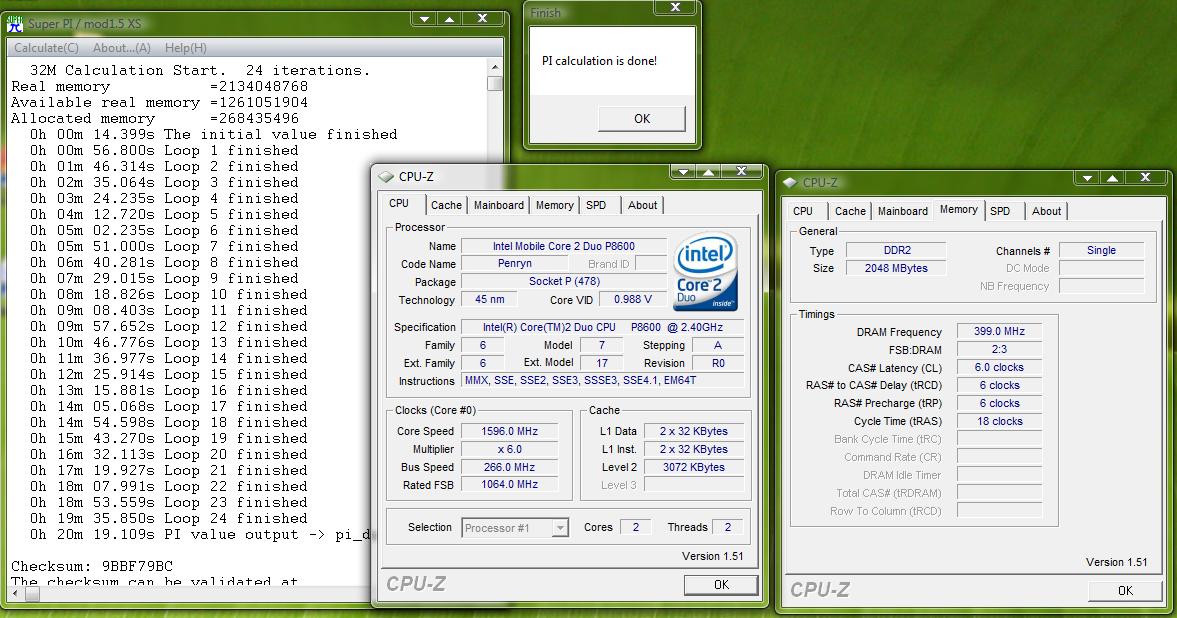The image size is (1177, 618).
Task: Open the CPU tab in the right CPU-Z window
Action: 803,211
